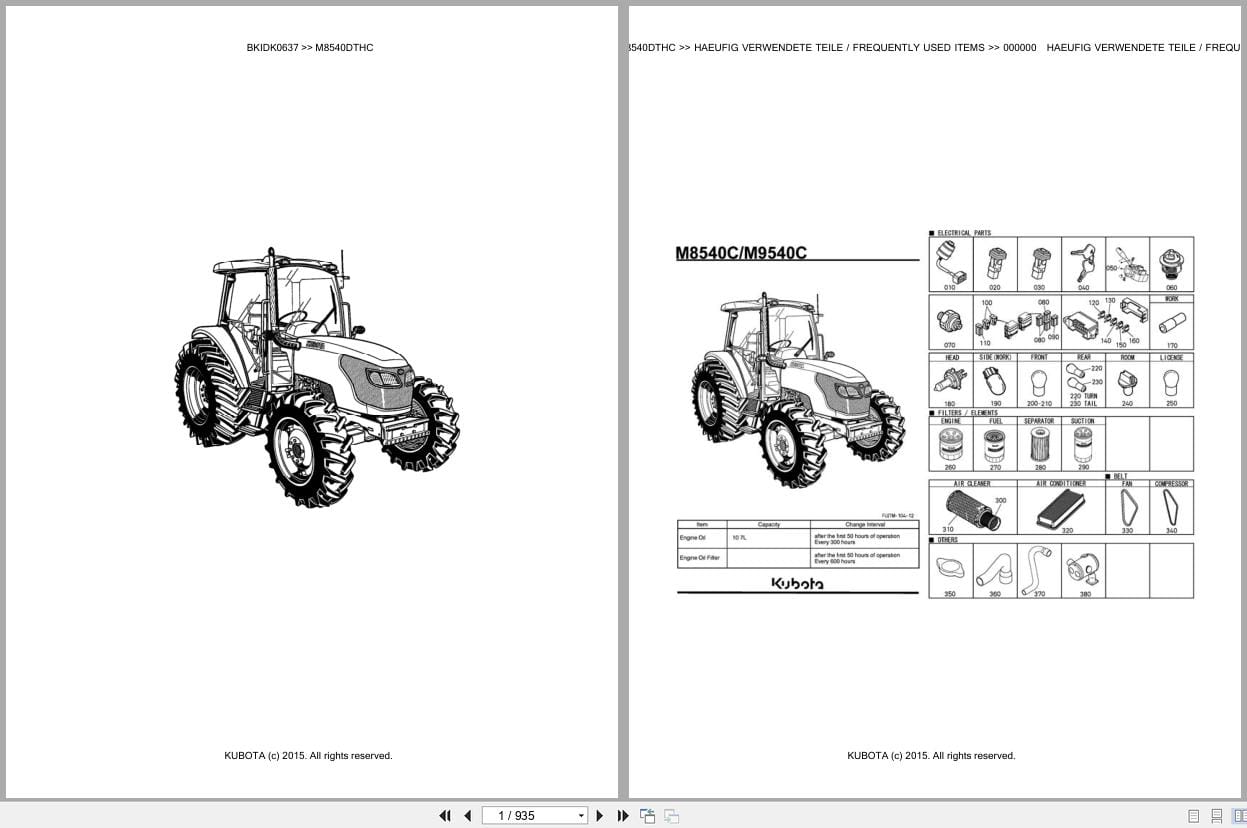
Task: Select electrical part 010 icon
Action: point(950,264)
